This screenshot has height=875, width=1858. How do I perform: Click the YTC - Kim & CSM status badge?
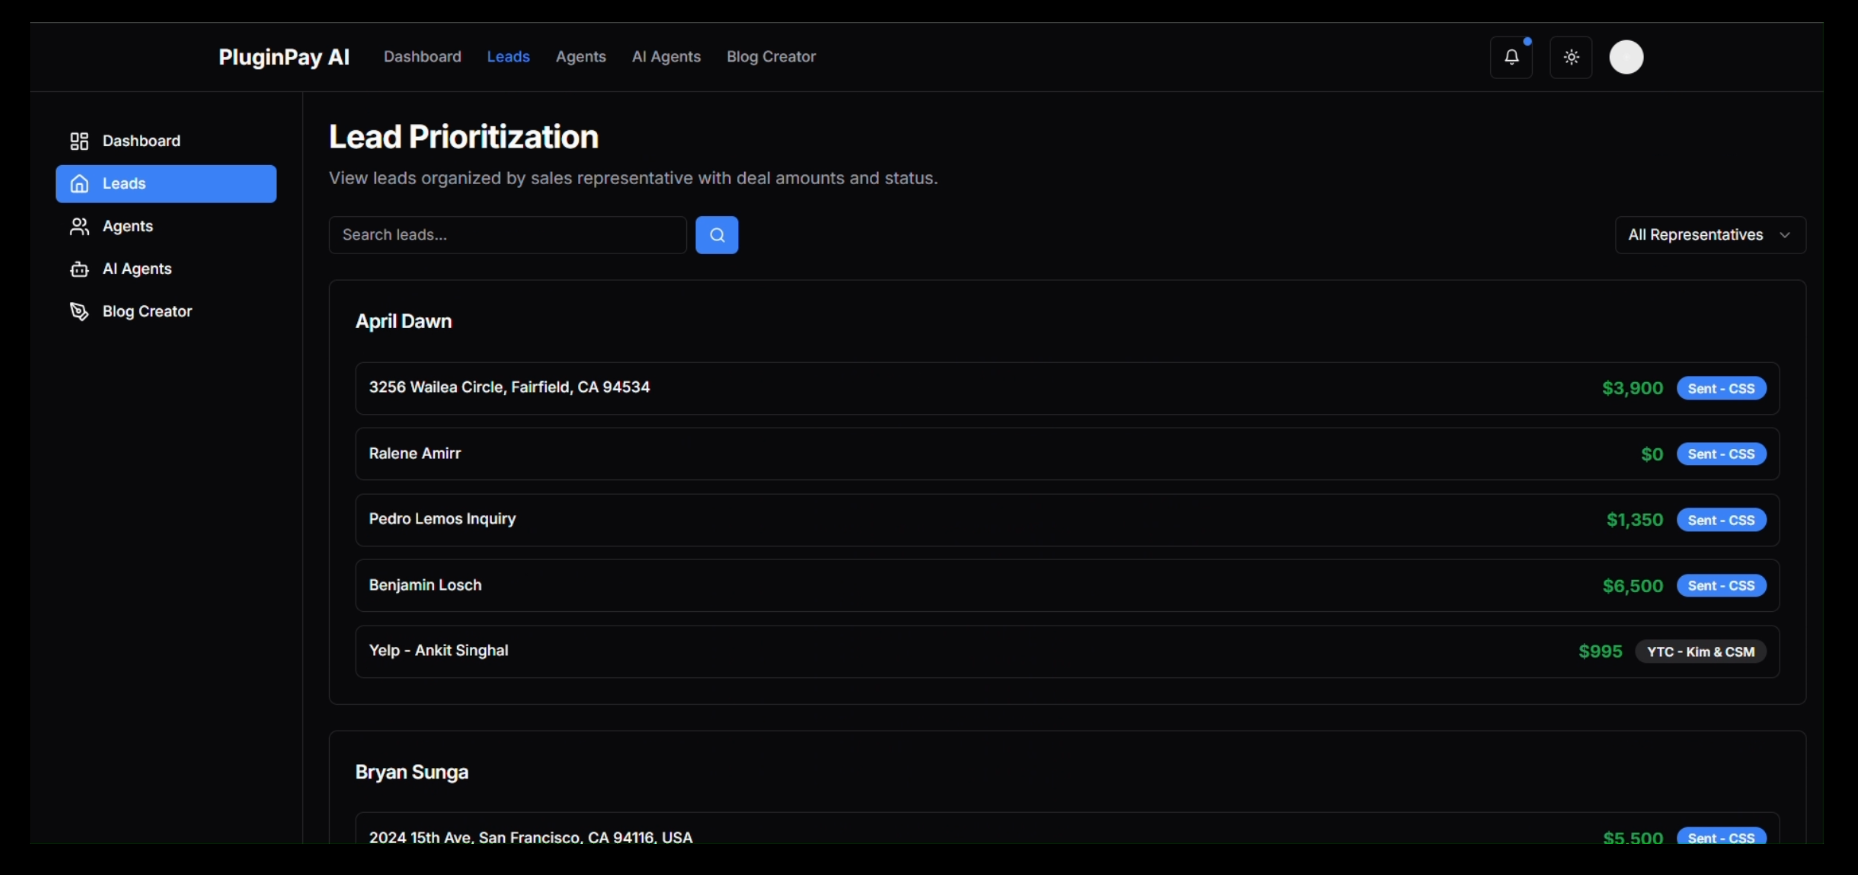[x=1700, y=652]
